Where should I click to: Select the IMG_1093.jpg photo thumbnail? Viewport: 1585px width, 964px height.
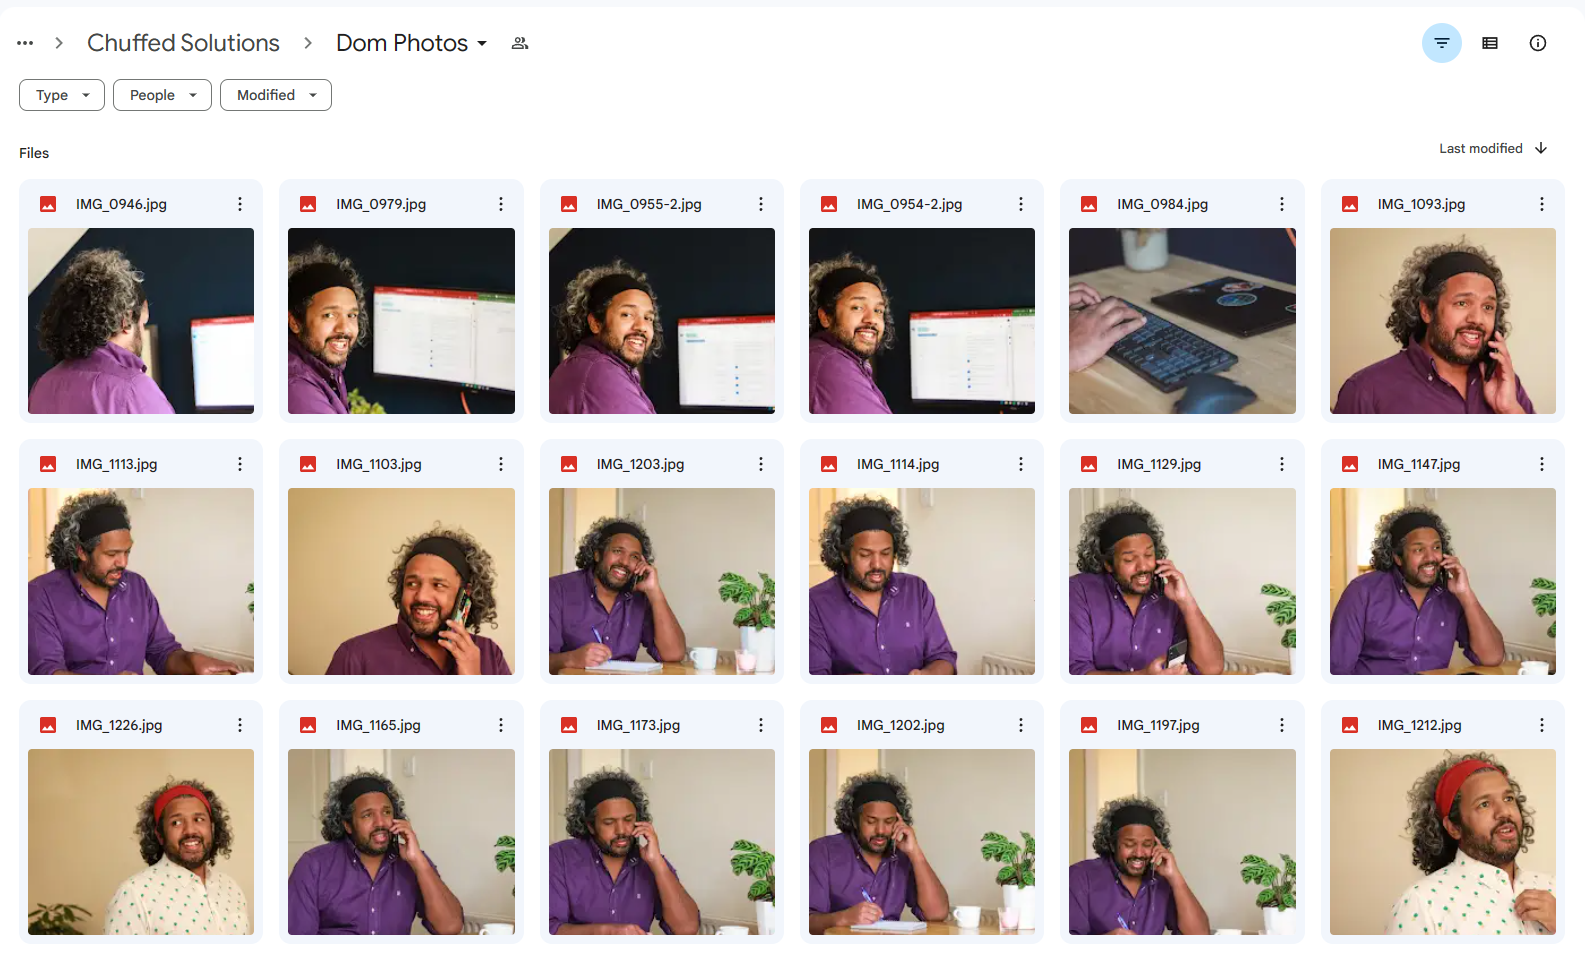(x=1443, y=321)
